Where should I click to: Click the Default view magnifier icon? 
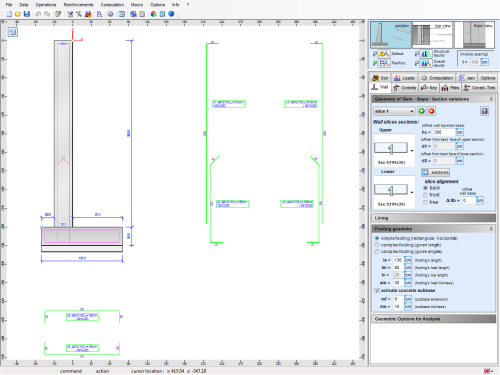pyautogui.click(x=384, y=54)
